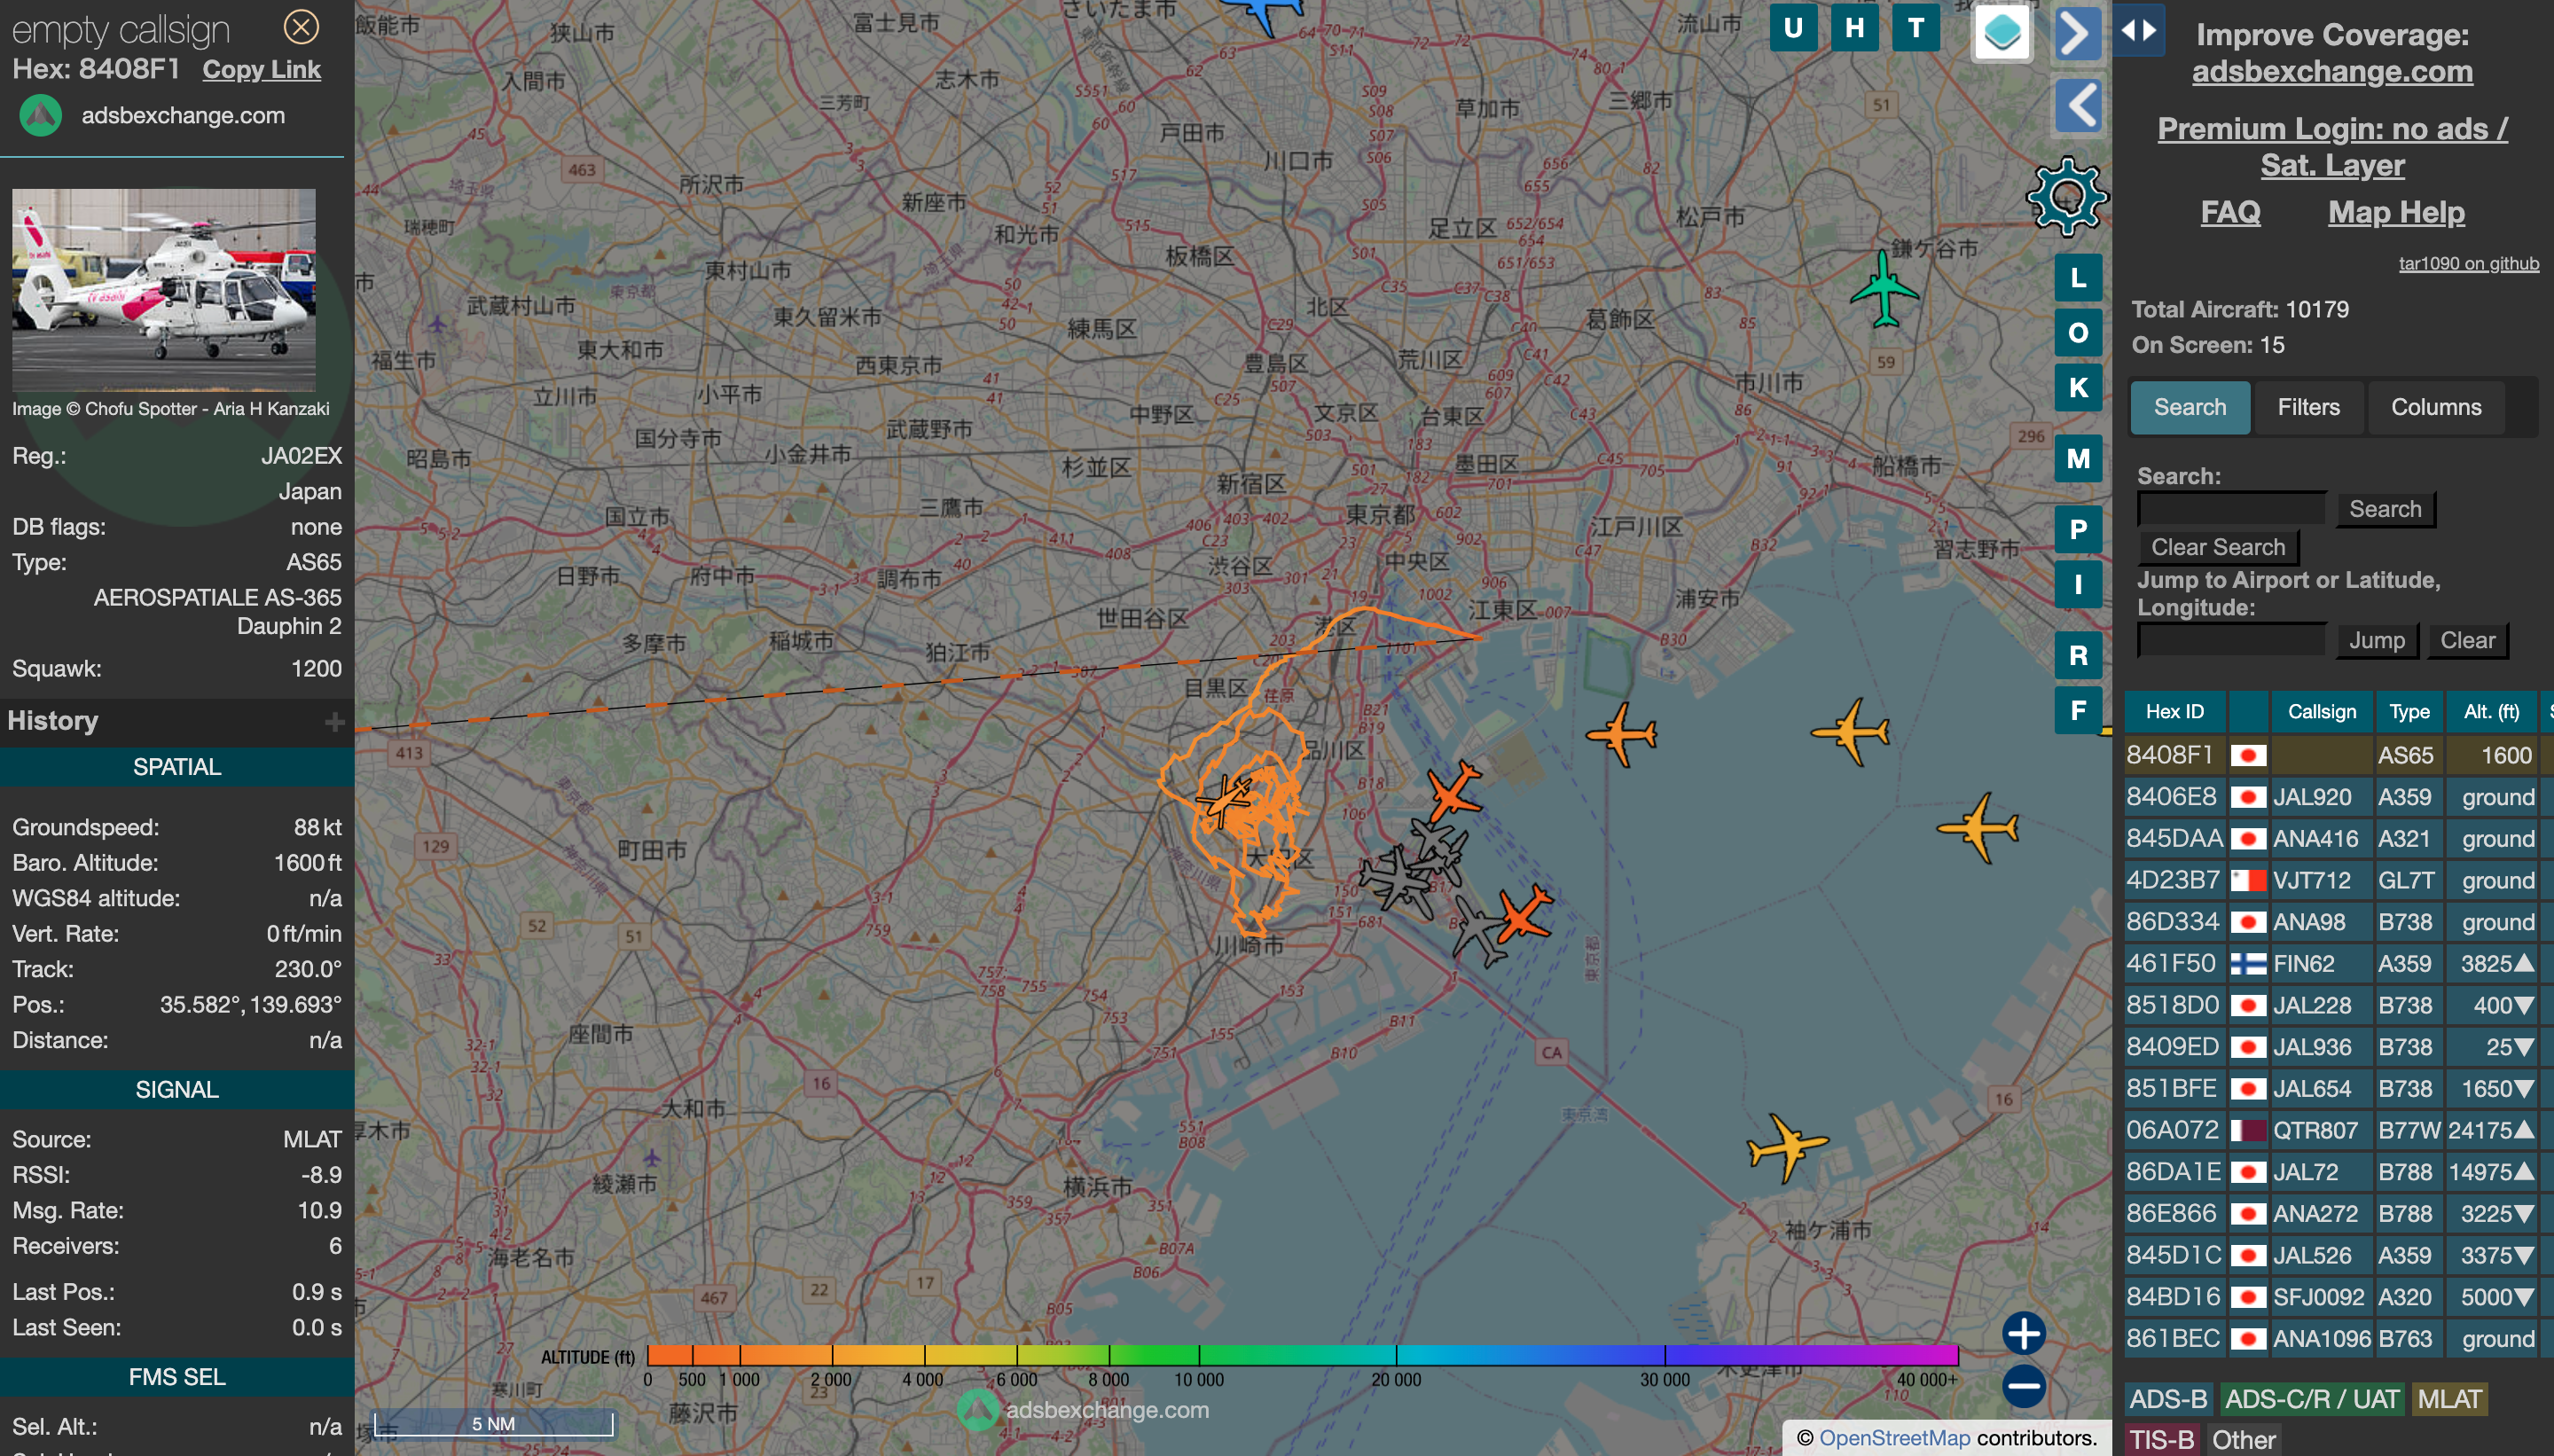Click the Copy Link link

(x=261, y=69)
